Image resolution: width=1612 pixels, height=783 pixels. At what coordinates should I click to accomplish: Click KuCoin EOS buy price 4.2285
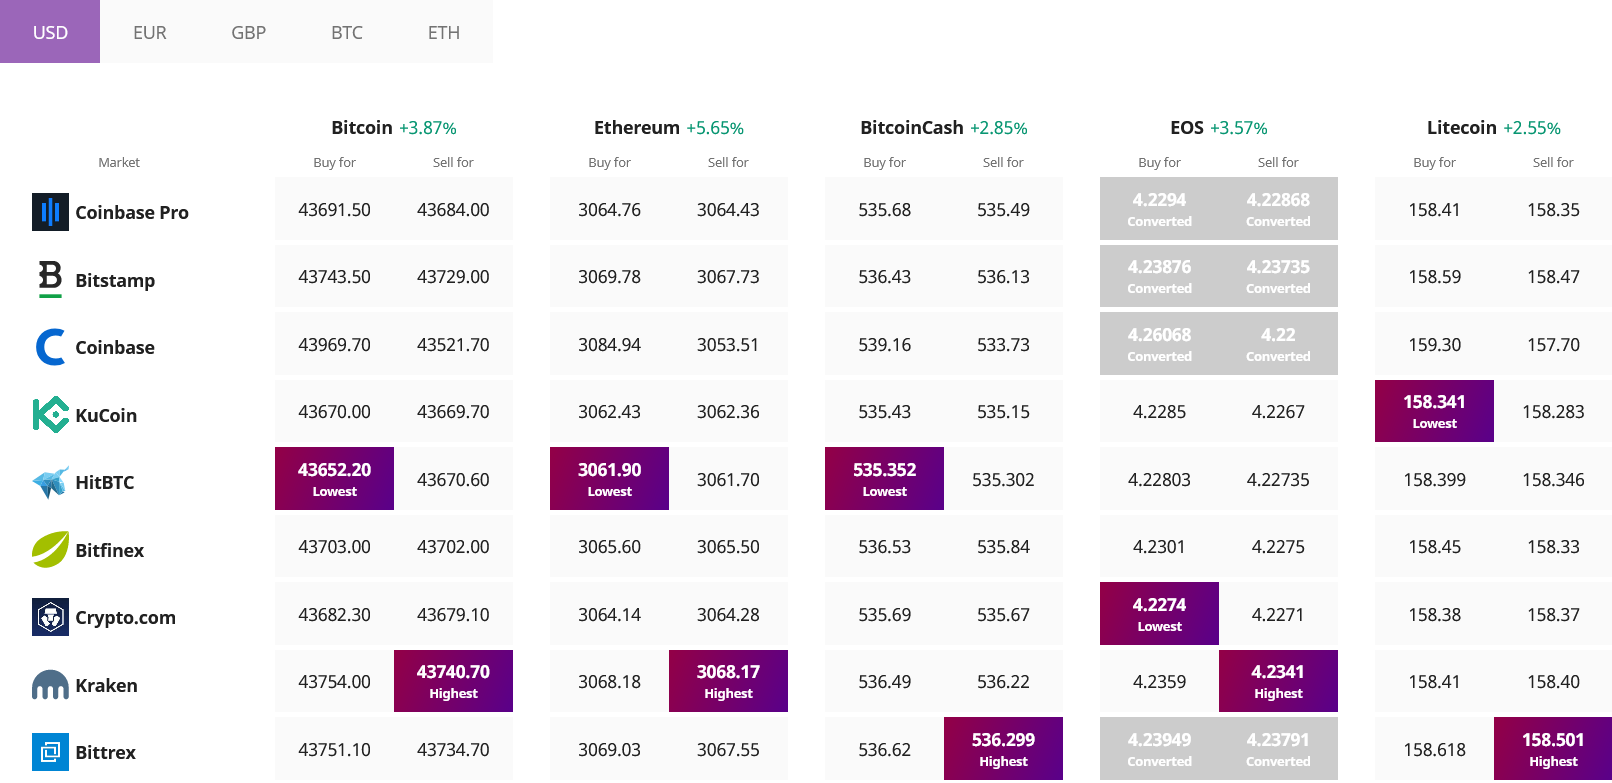(x=1159, y=412)
